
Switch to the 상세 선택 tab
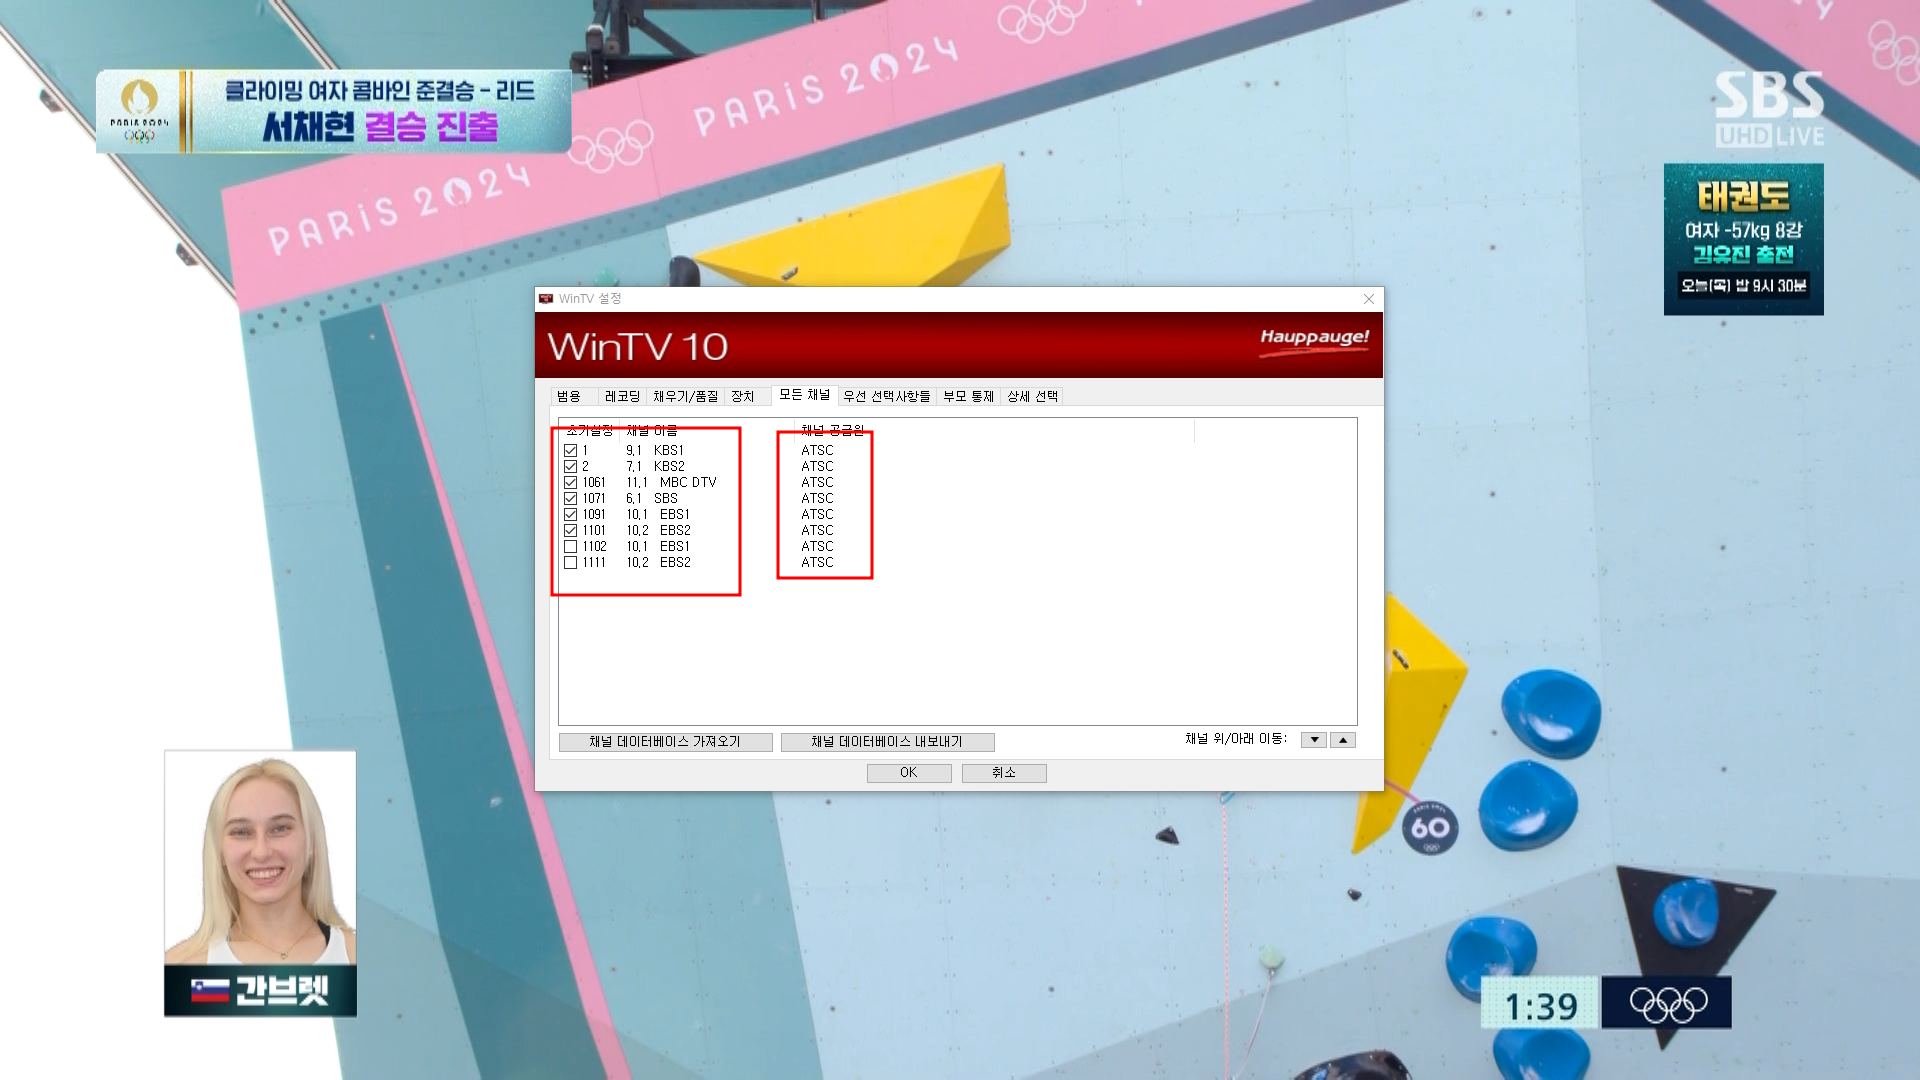(1032, 397)
